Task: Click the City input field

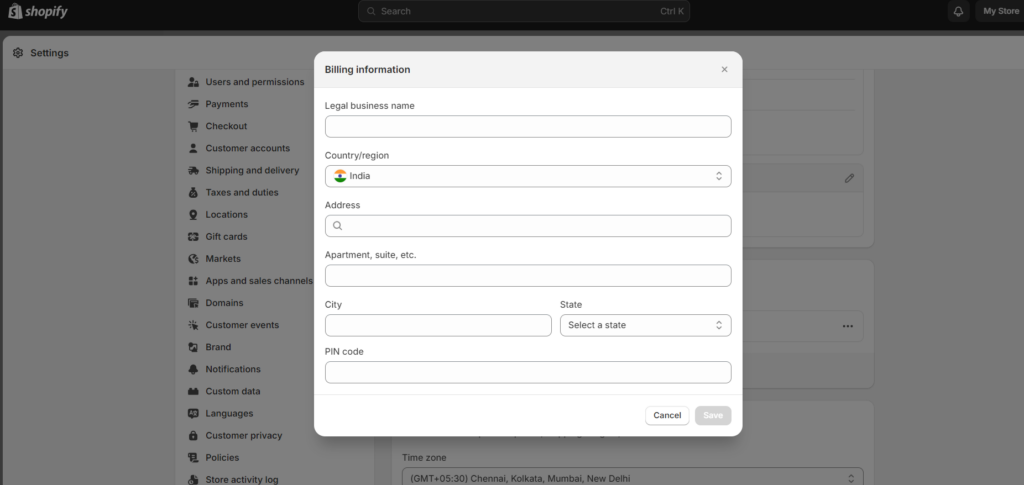Action: [x=438, y=325]
